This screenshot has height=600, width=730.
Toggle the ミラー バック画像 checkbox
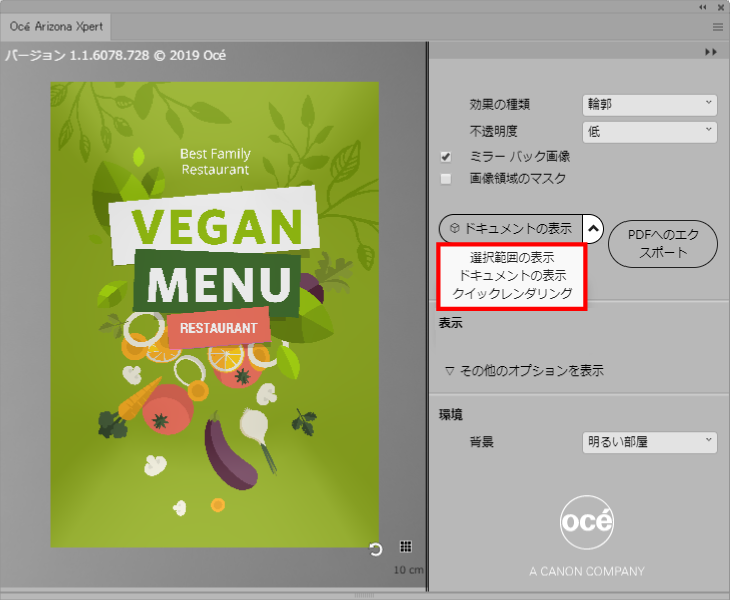446,157
